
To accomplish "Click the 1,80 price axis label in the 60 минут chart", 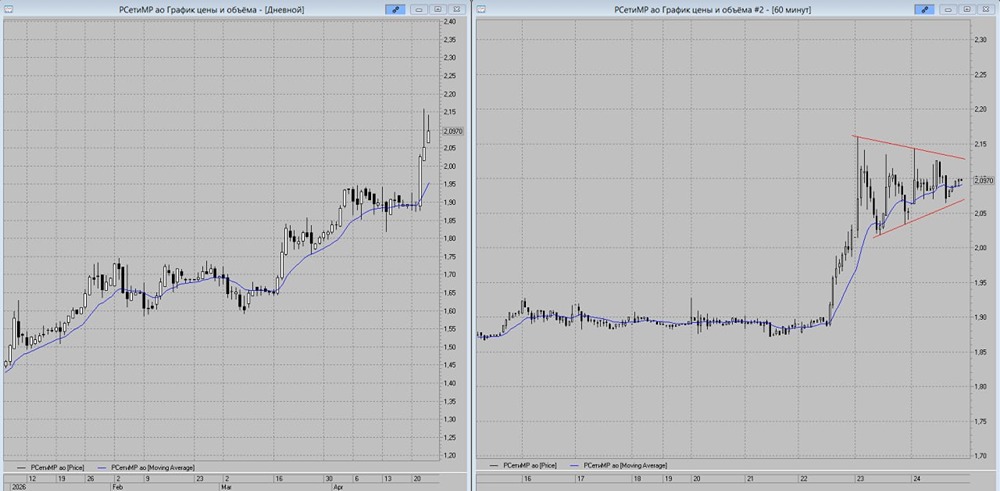I will point(983,386).
